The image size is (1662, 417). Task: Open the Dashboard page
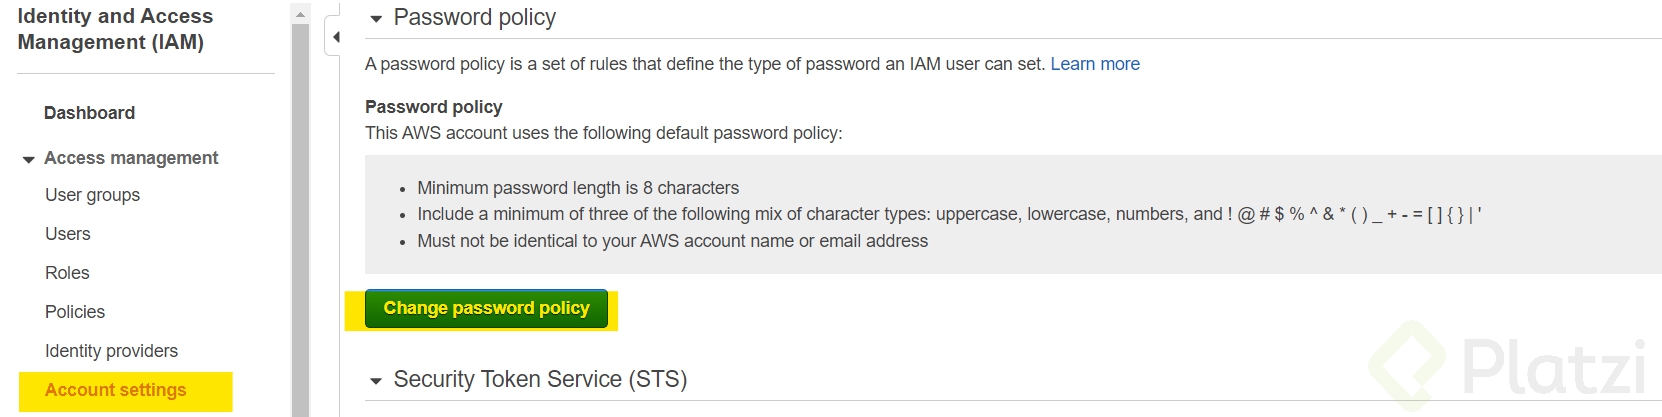89,113
